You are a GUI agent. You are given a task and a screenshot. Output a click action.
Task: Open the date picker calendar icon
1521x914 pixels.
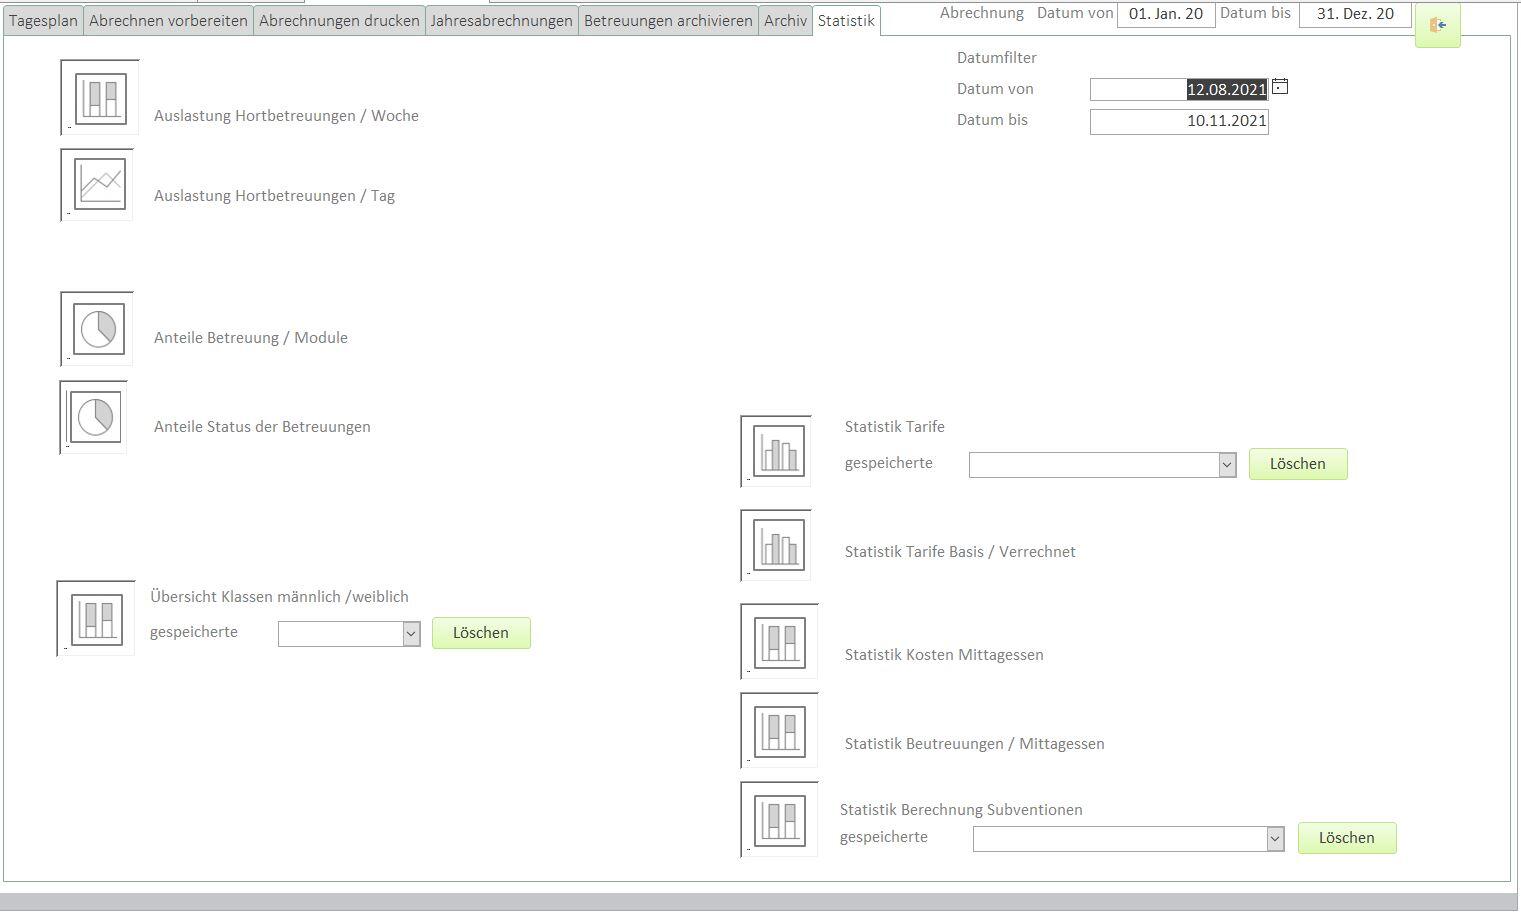click(x=1279, y=88)
